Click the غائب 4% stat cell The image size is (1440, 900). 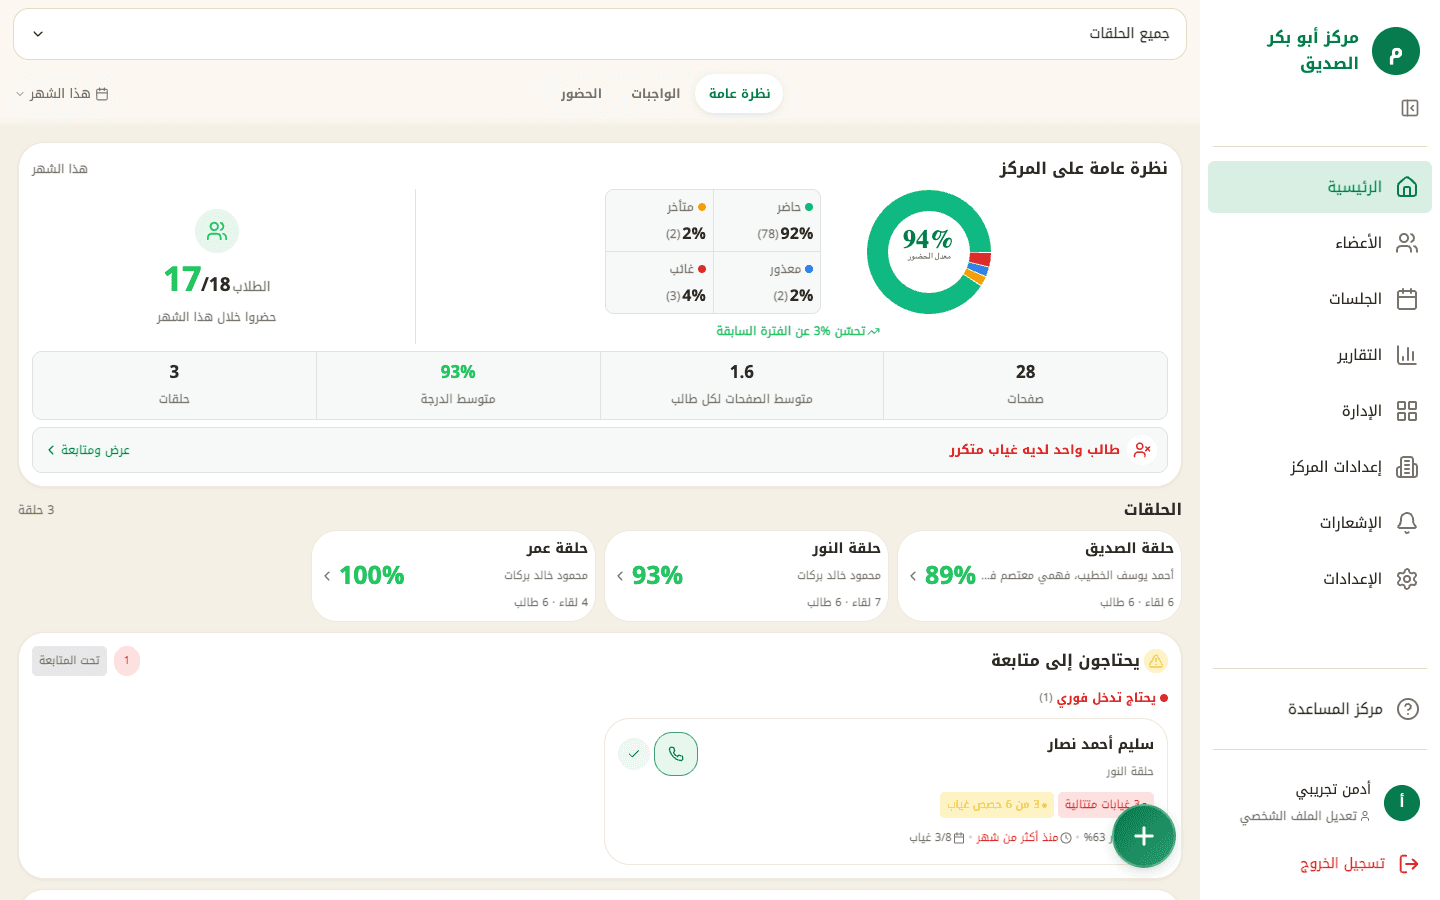(x=660, y=283)
